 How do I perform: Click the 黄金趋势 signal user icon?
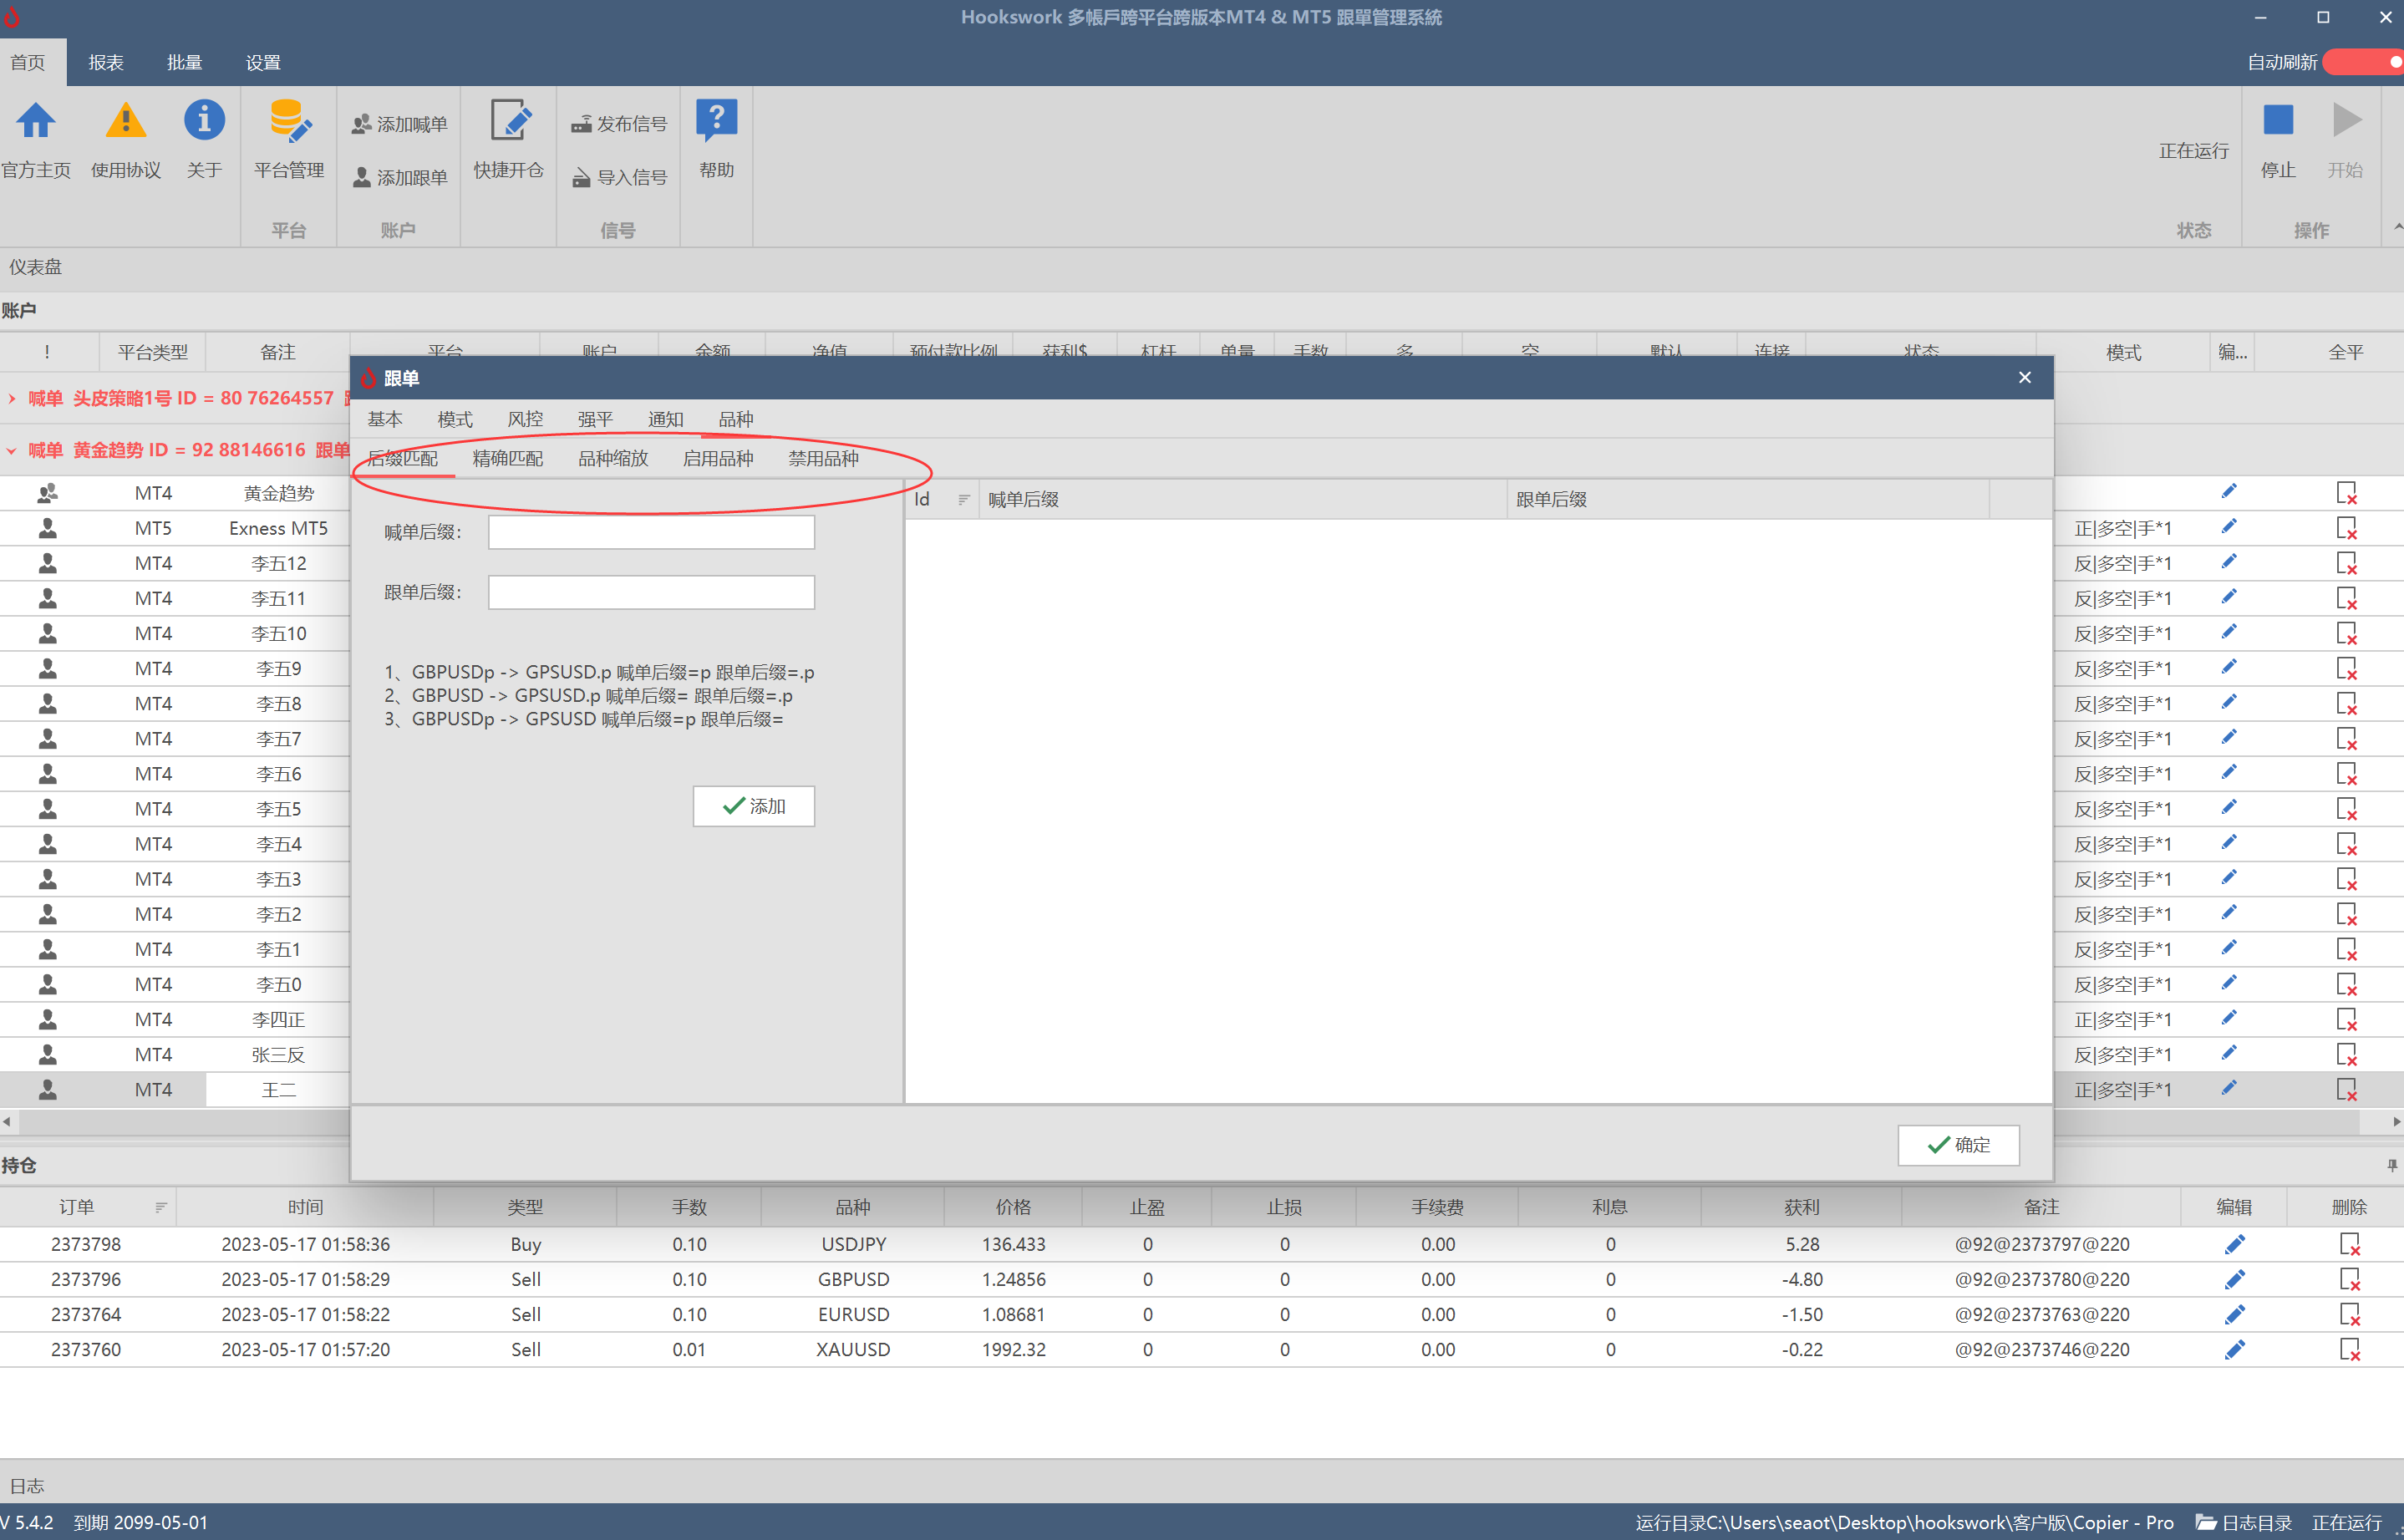coord(47,493)
